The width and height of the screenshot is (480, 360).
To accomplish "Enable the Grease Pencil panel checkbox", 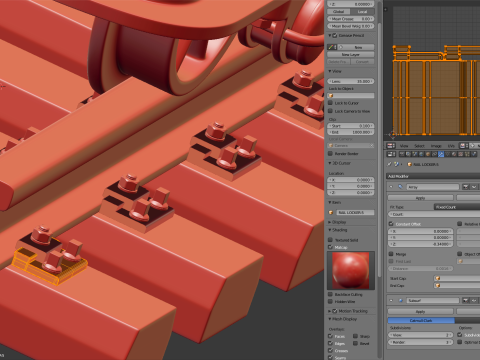I will [x=335, y=35].
